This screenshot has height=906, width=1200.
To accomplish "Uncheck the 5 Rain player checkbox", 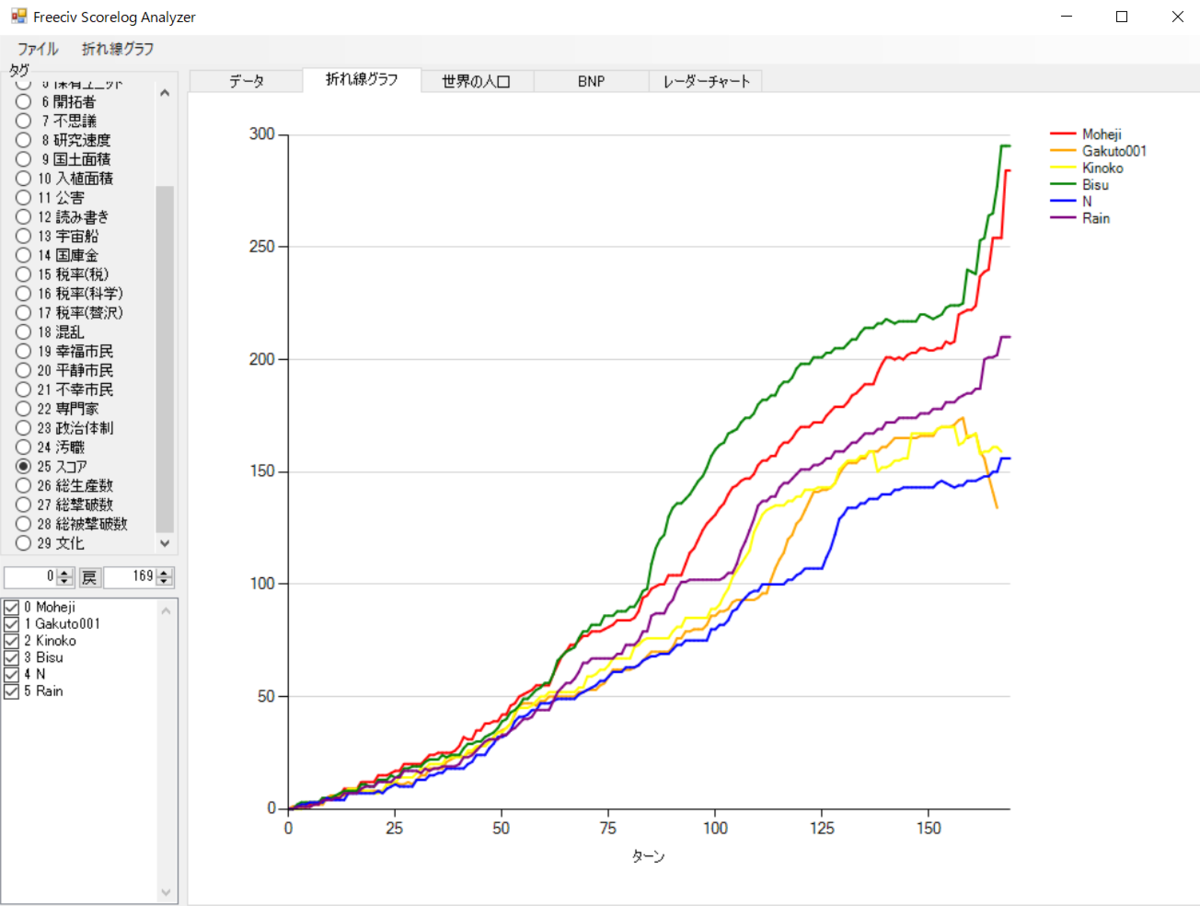I will coord(12,691).
